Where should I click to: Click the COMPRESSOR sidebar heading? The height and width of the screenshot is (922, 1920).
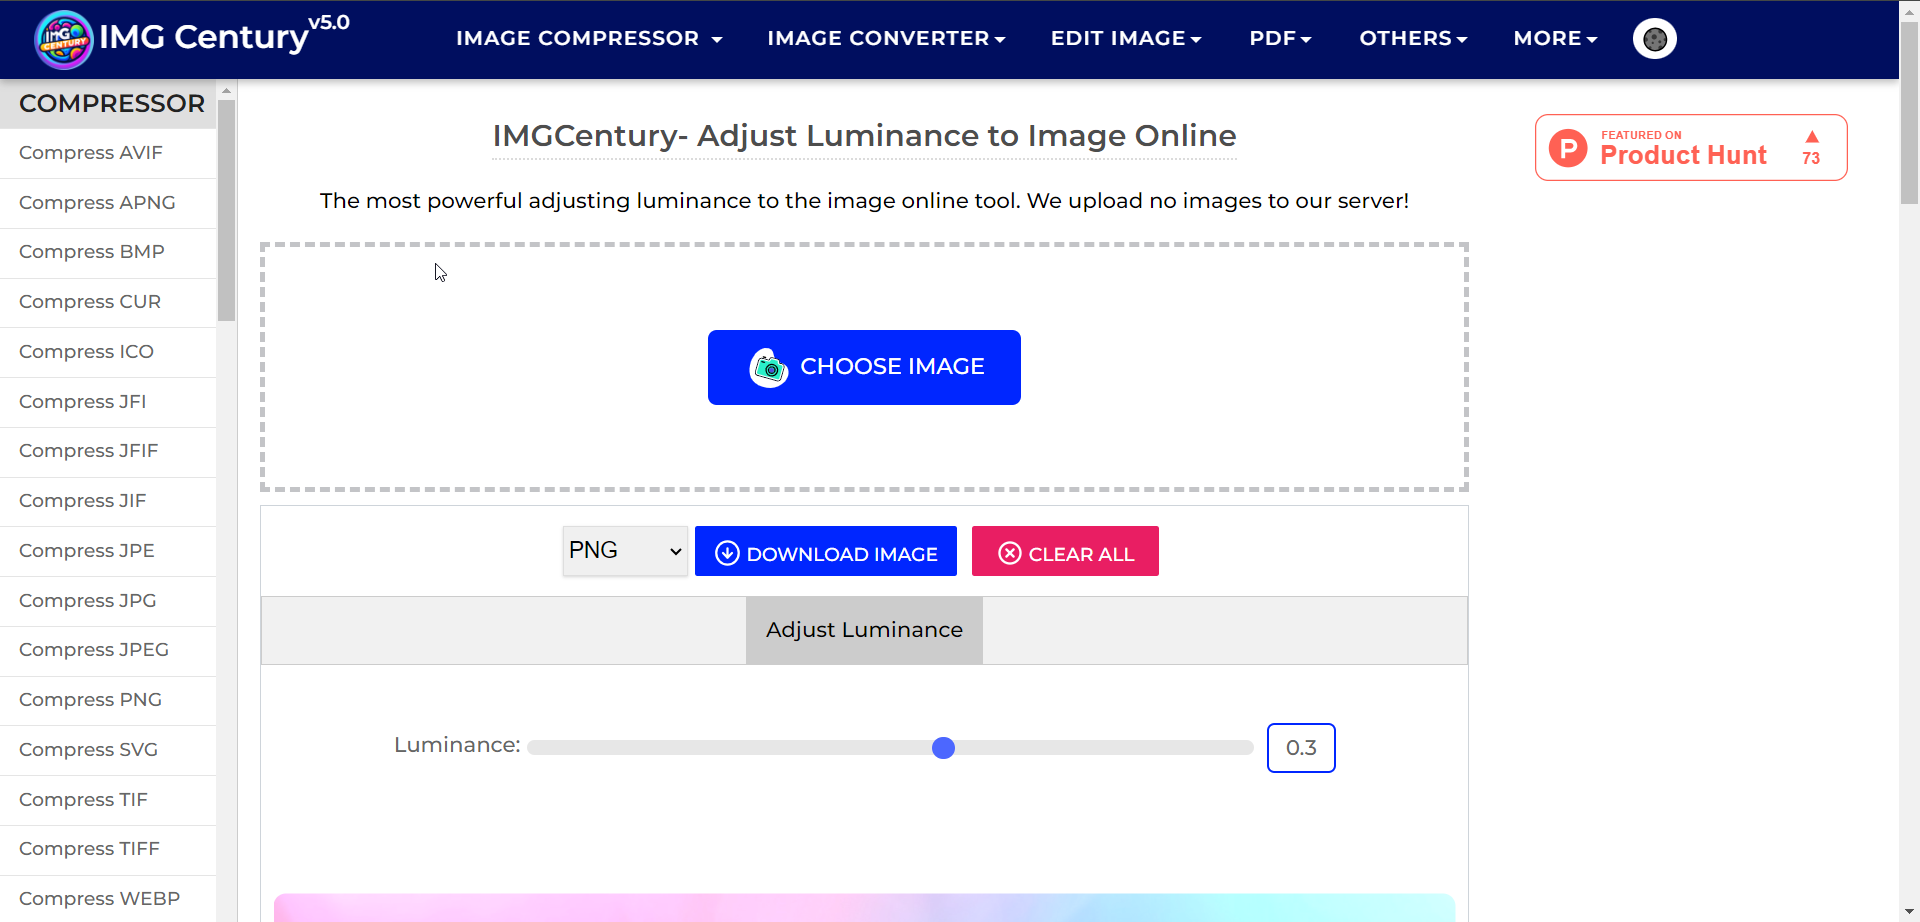point(112,103)
